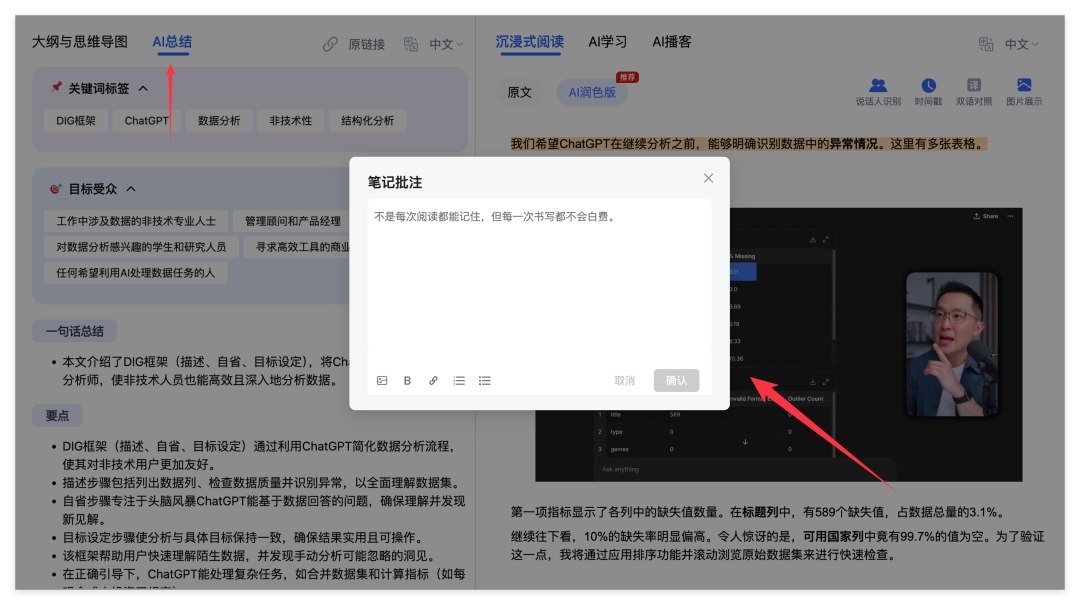Switch to the AI学习 tab
Viewport: 1080px width, 605px height.
(608, 42)
